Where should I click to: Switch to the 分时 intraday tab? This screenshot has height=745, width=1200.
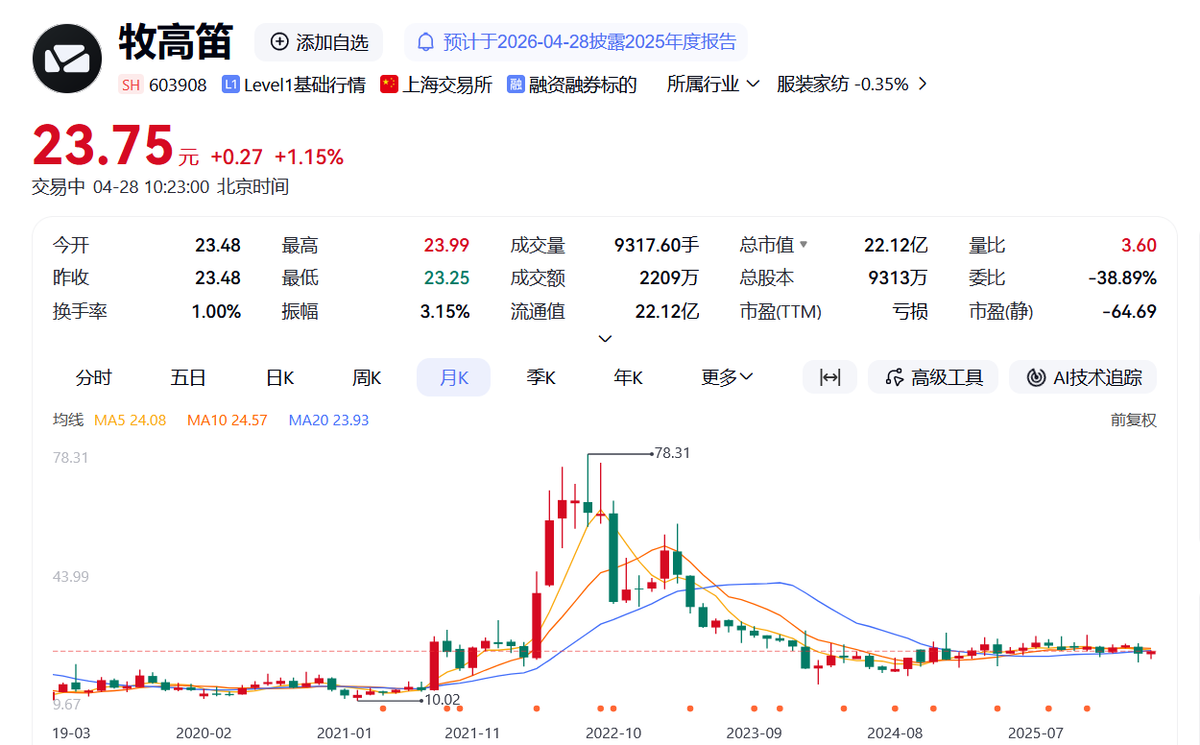(94, 377)
